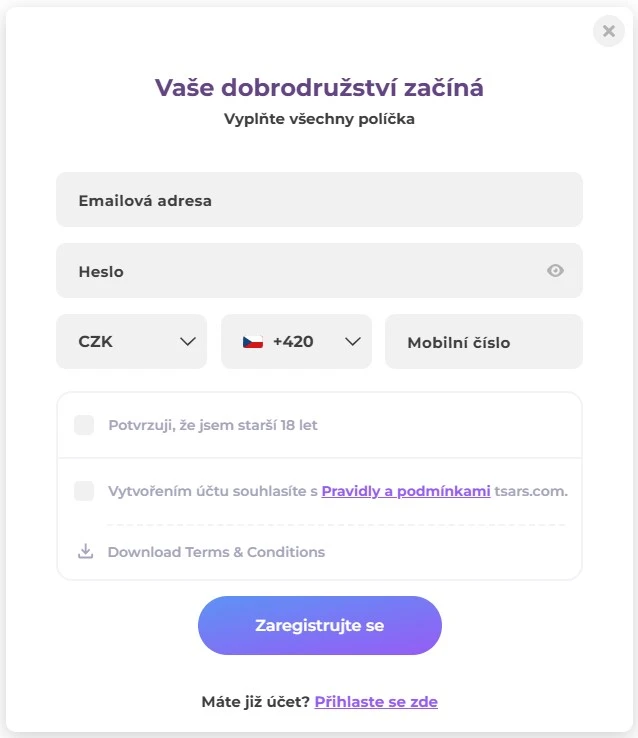The width and height of the screenshot is (638, 738).
Task: Expand the +420 country code chevron
Action: 352,342
